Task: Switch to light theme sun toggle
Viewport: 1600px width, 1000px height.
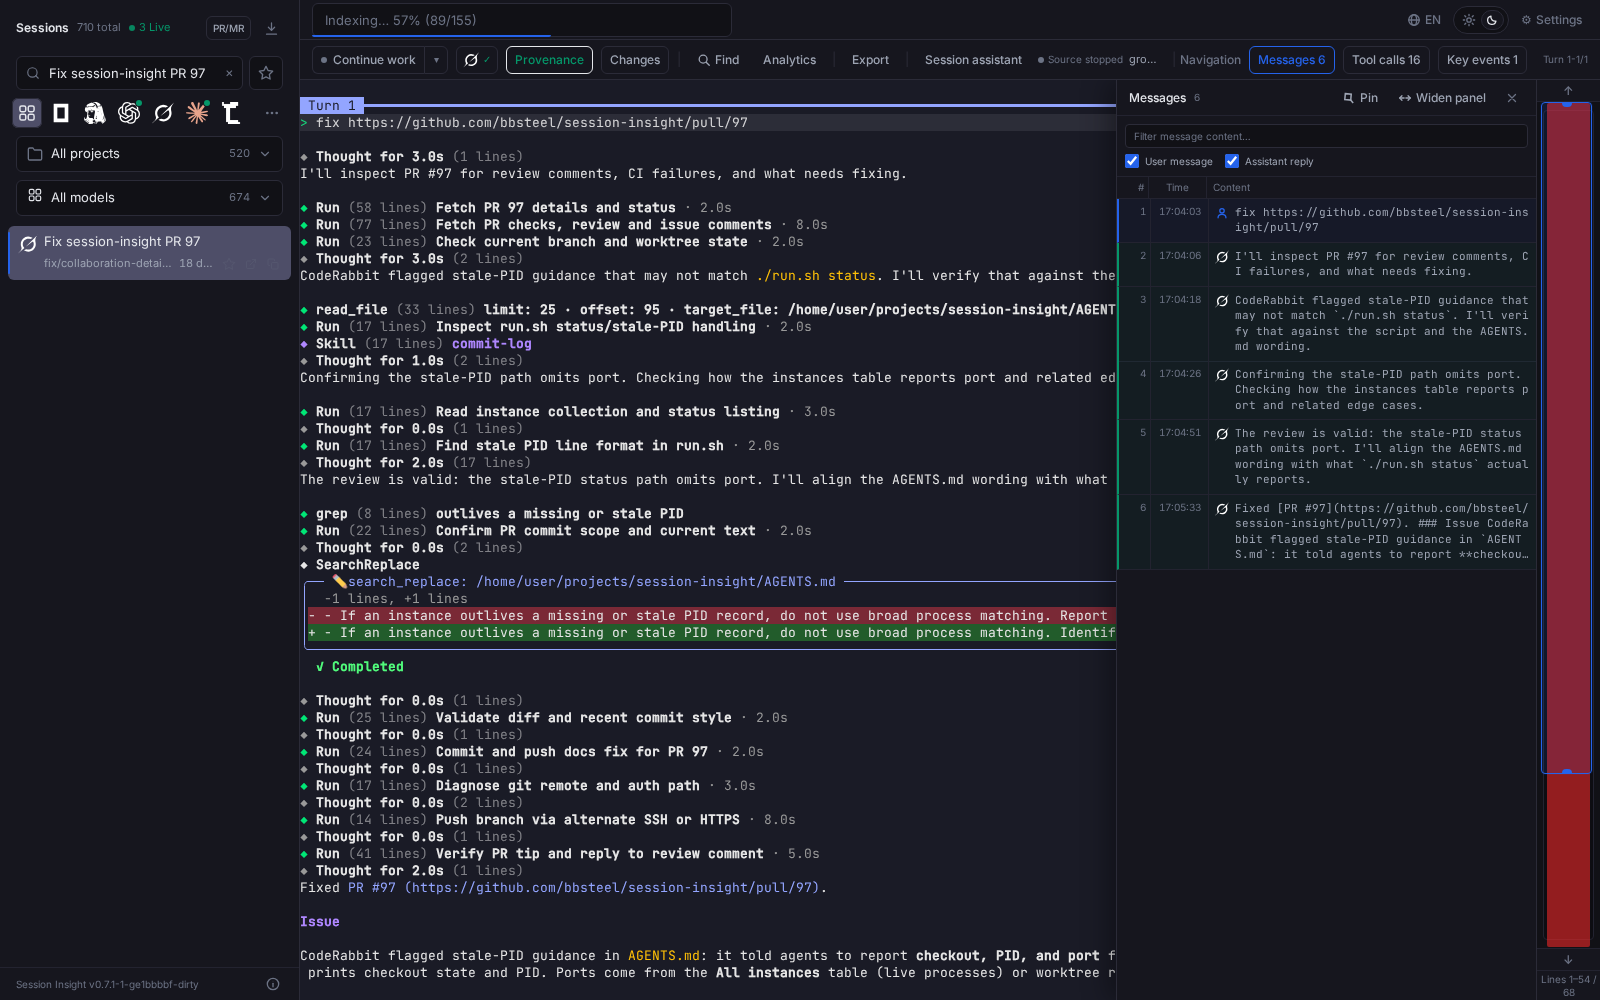Action: point(1469,20)
